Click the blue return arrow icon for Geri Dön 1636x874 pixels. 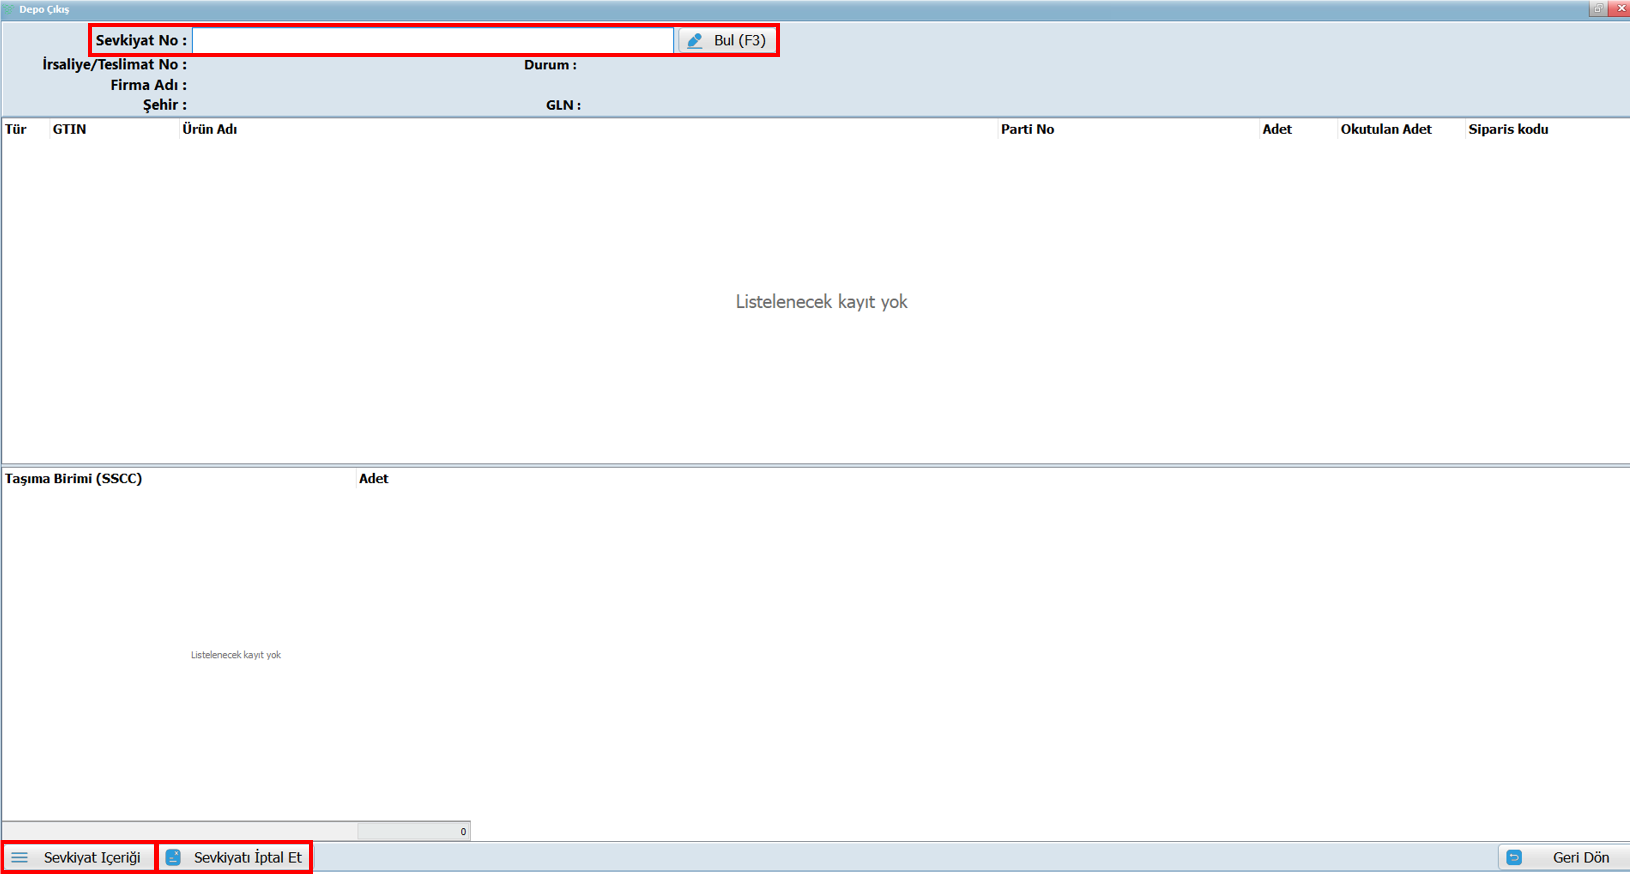pos(1514,858)
